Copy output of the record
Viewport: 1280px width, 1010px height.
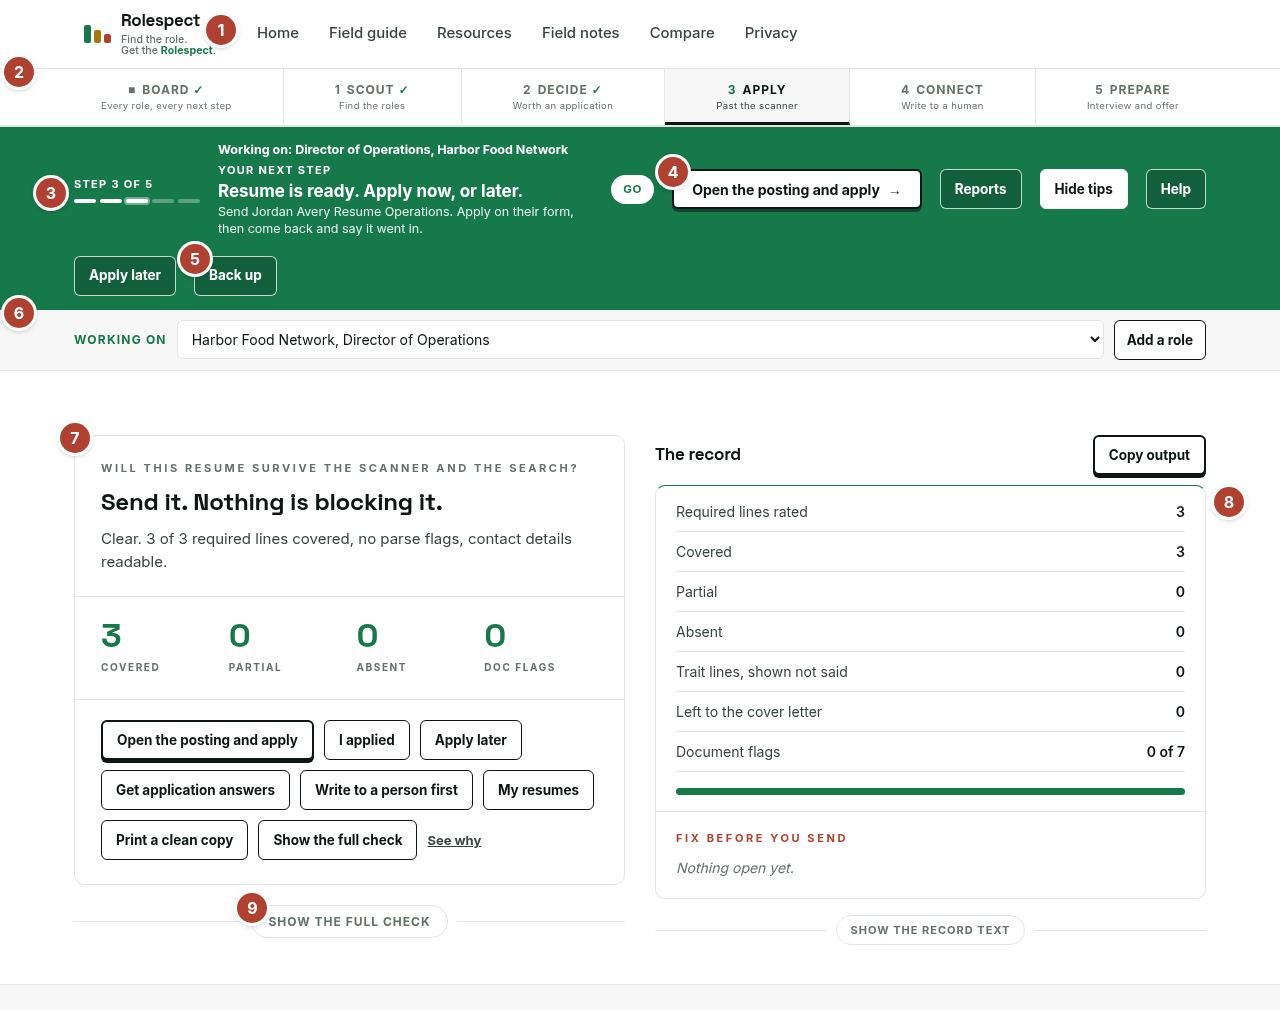coord(1149,455)
